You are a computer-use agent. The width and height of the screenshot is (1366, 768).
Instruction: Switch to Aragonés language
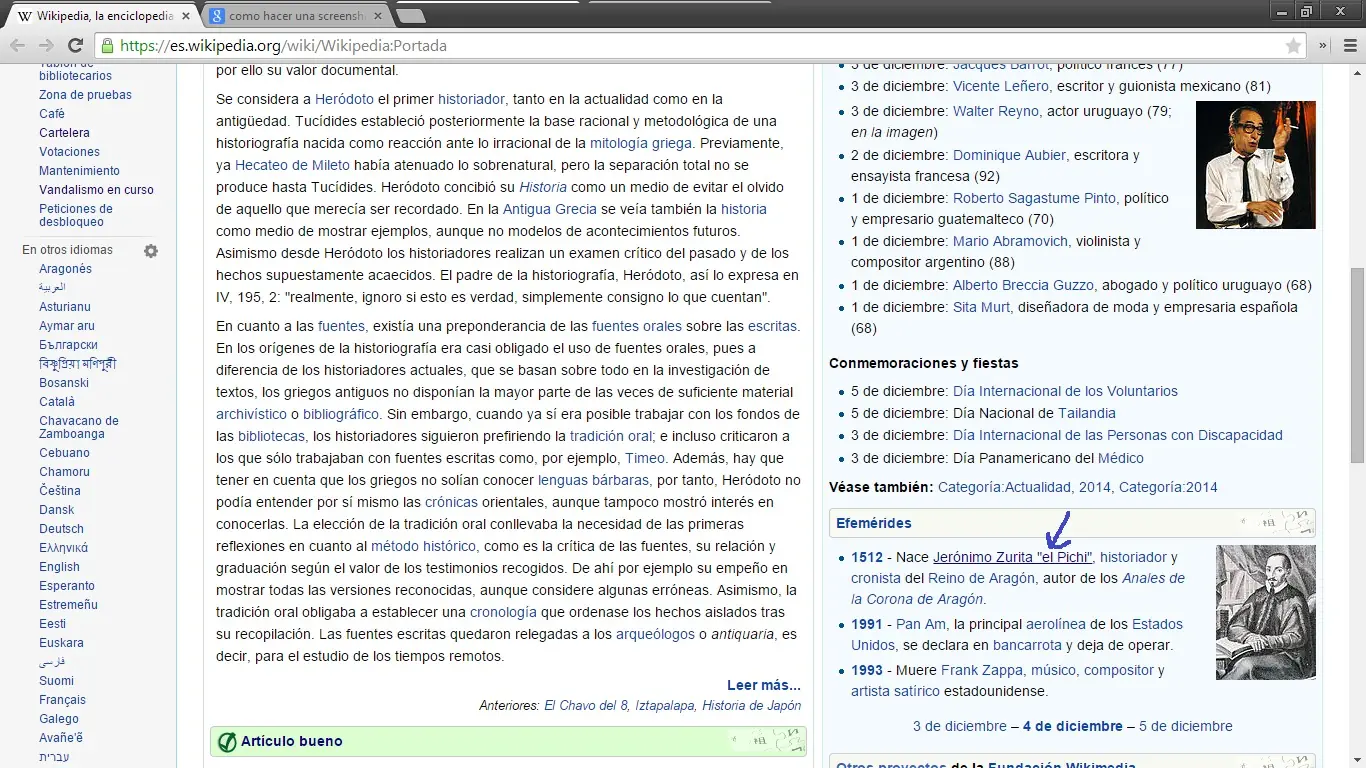click(x=65, y=269)
